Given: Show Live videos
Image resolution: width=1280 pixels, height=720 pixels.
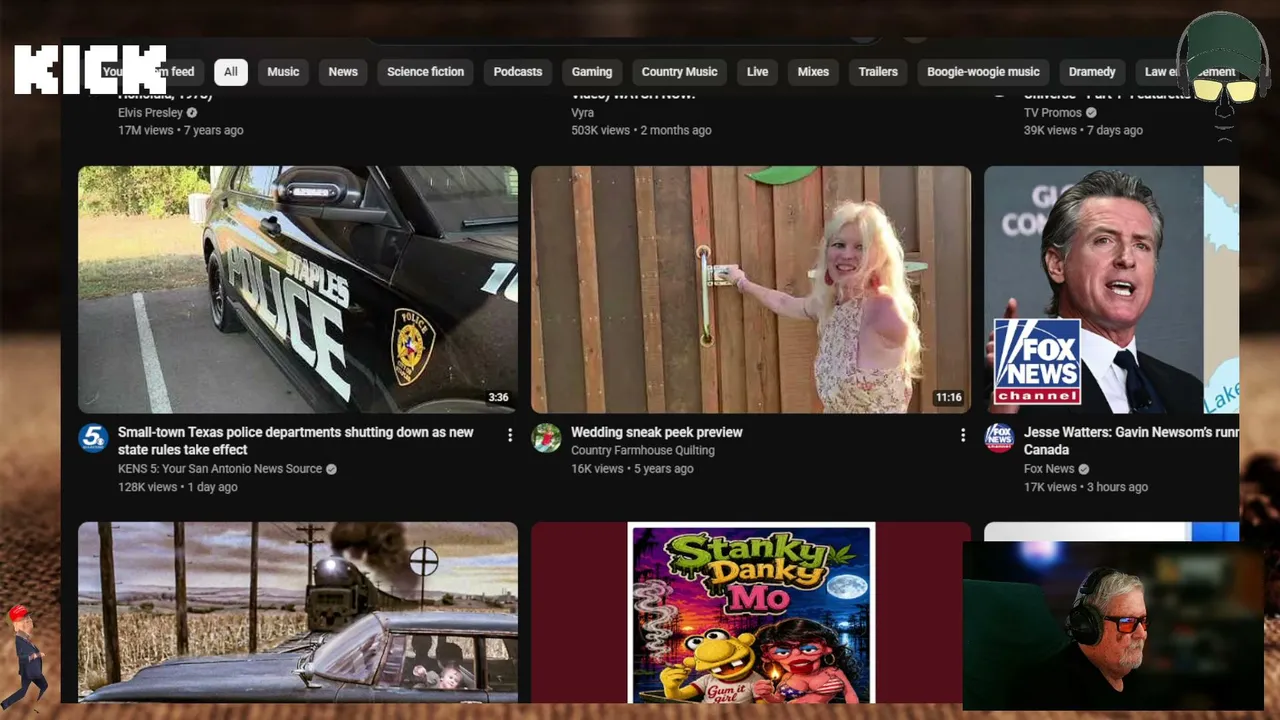Looking at the screenshot, I should [758, 72].
